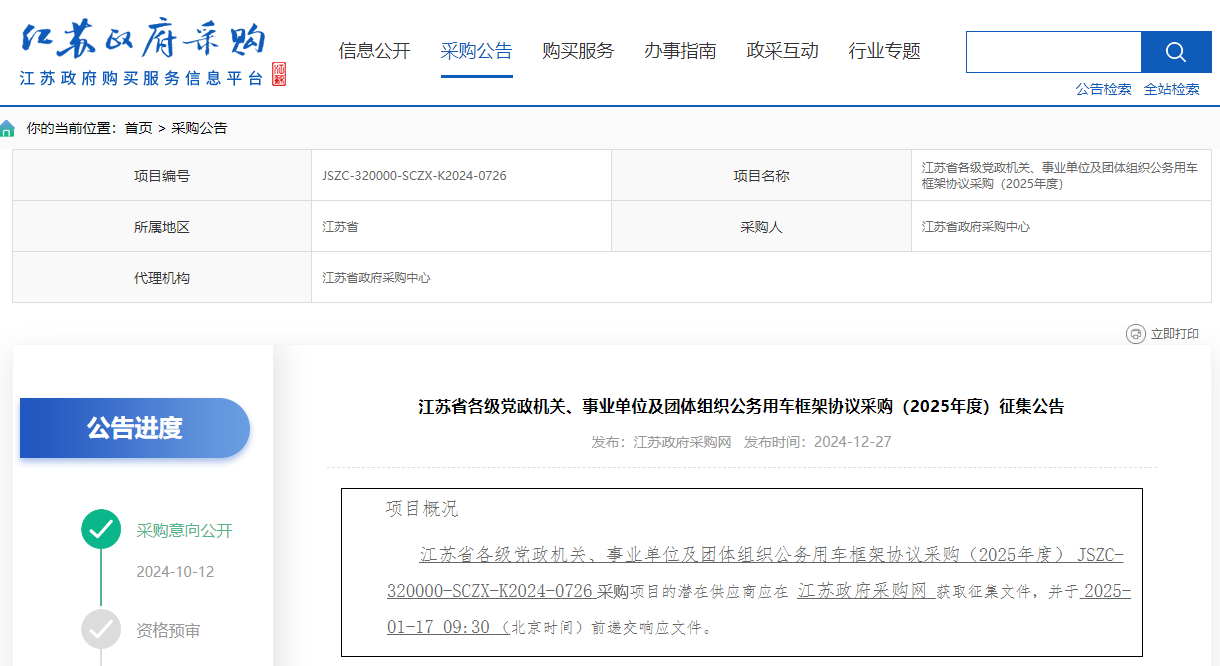Click the search magnifier icon
This screenshot has height=666, width=1220.
tap(1176, 51)
